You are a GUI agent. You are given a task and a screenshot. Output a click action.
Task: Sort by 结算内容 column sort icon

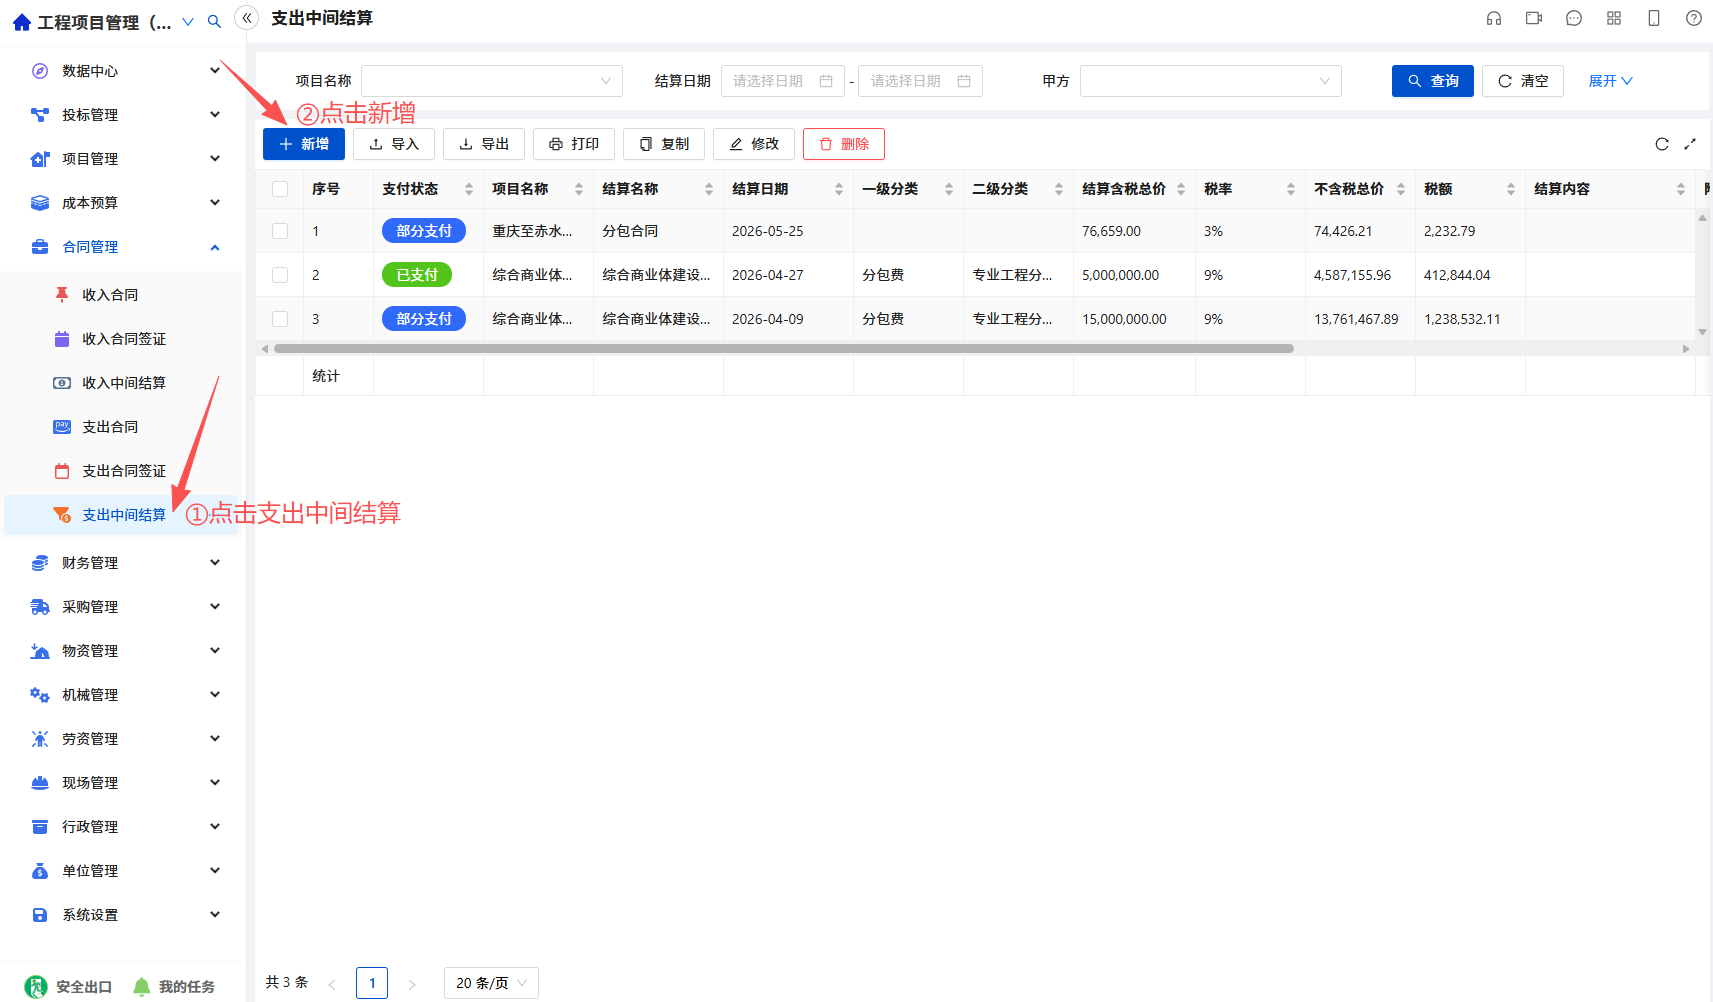[x=1681, y=189]
